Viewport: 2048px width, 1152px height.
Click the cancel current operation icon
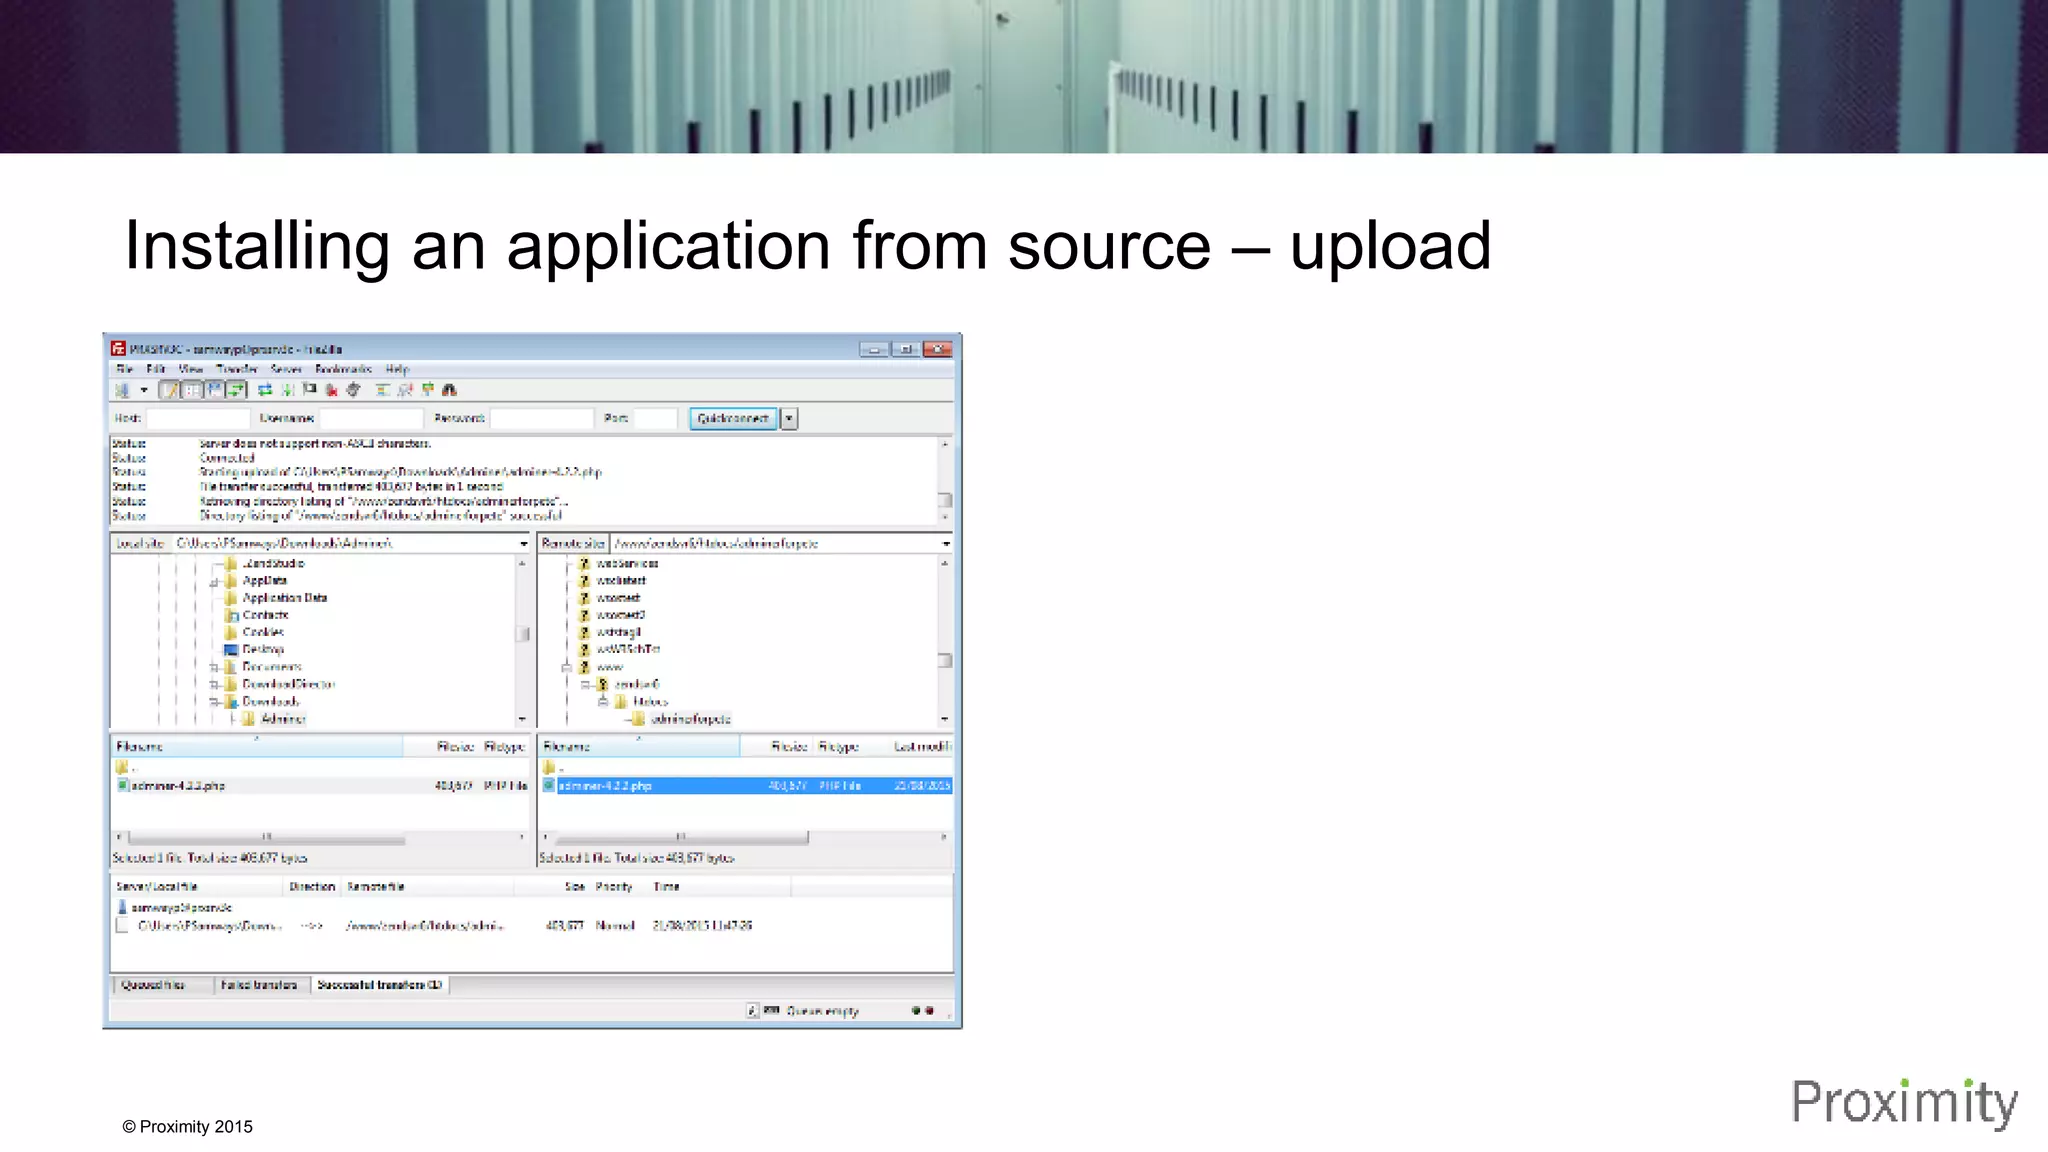tap(310, 390)
